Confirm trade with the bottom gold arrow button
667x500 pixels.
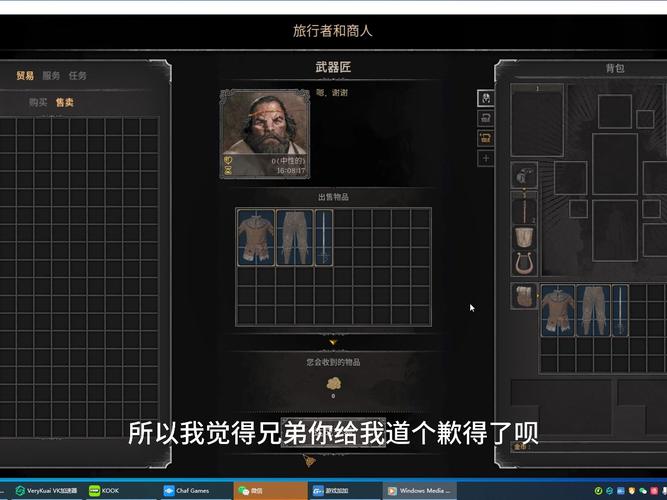point(310,461)
